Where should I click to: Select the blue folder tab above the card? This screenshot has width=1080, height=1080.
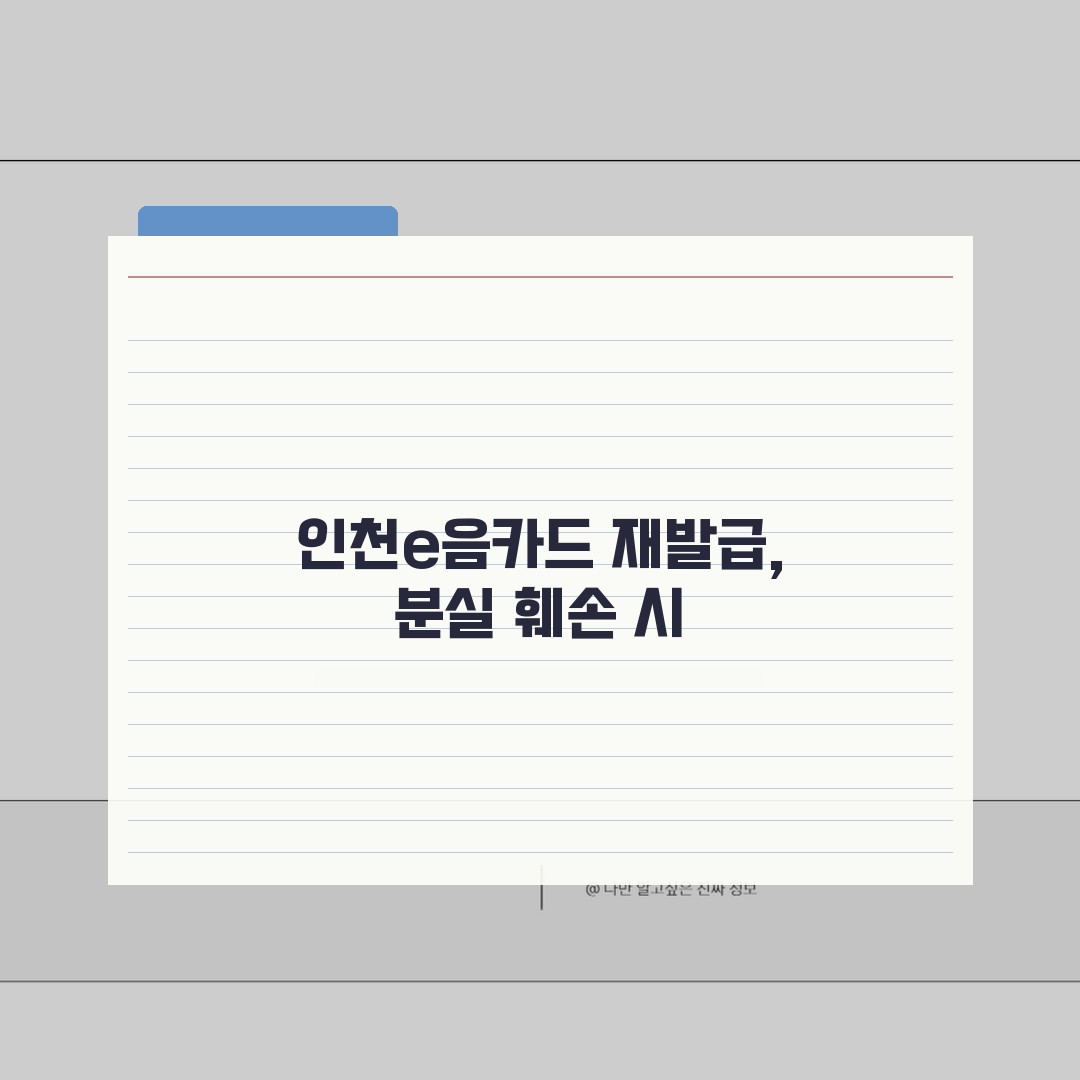[268, 221]
